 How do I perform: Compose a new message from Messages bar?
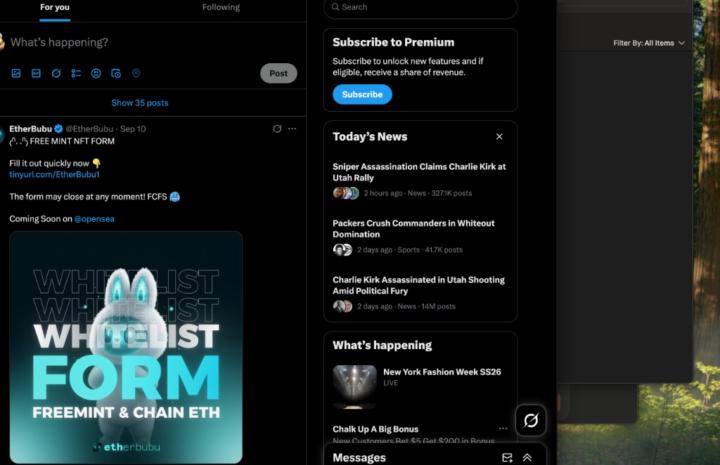(507, 458)
